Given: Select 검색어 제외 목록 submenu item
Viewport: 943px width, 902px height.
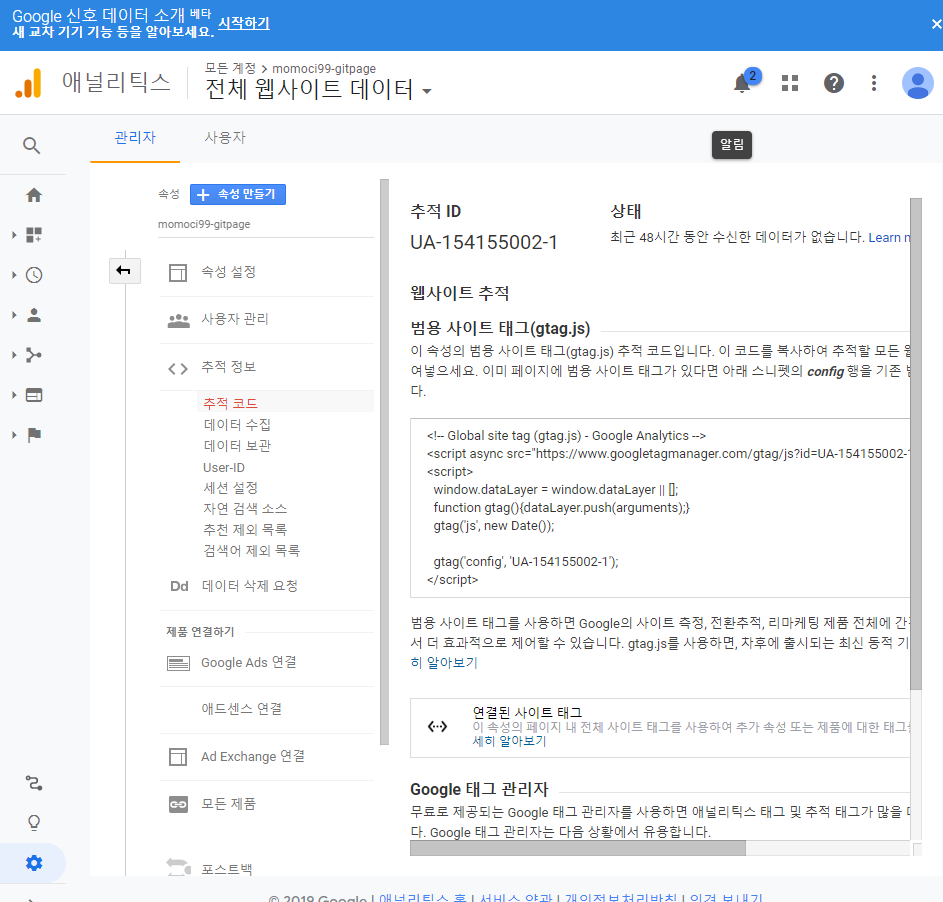Looking at the screenshot, I should click(251, 551).
